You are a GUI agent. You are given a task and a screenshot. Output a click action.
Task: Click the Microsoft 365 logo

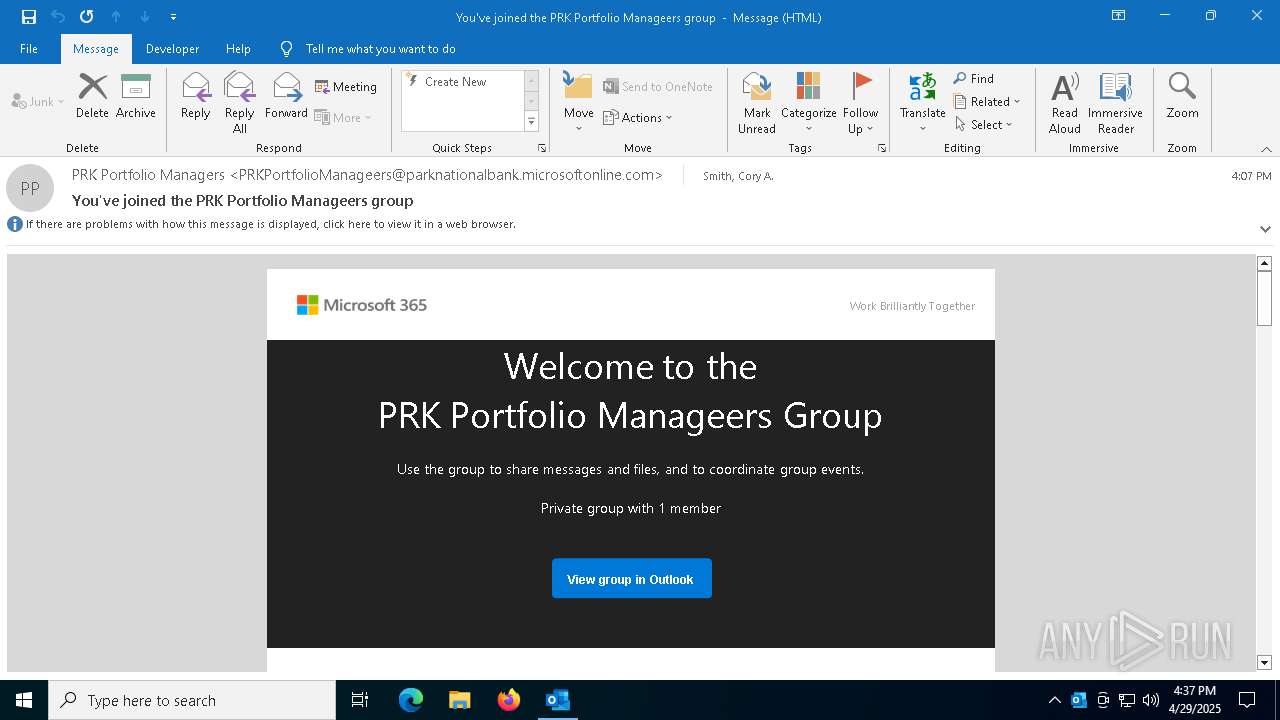(362, 305)
